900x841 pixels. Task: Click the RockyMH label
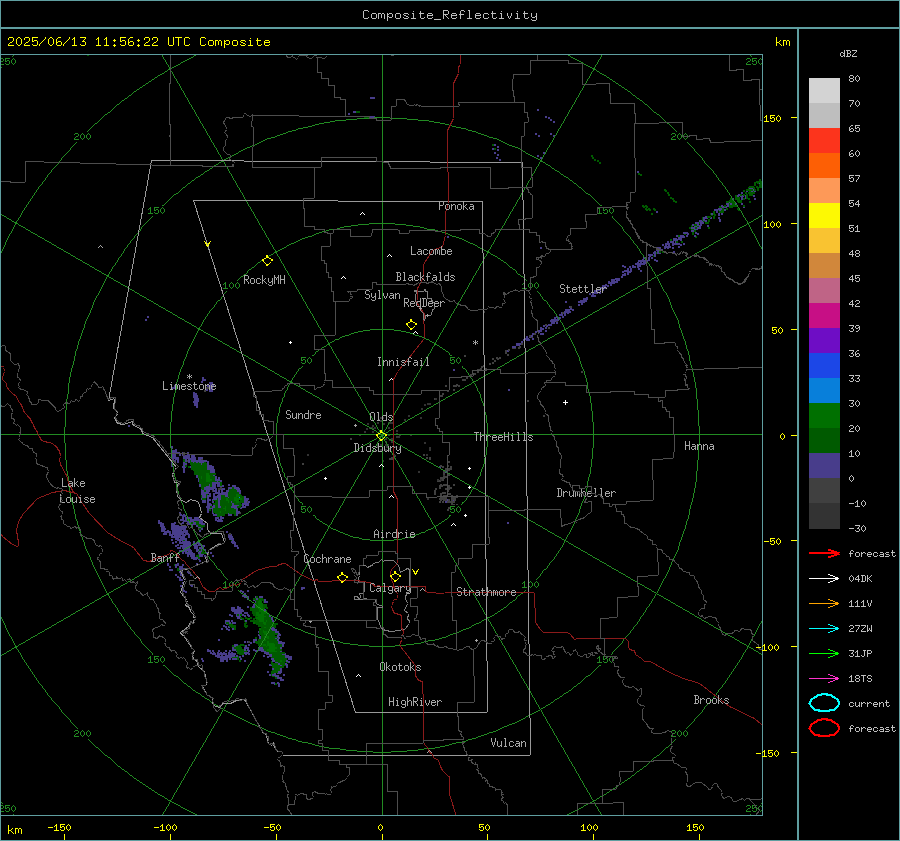pos(264,280)
